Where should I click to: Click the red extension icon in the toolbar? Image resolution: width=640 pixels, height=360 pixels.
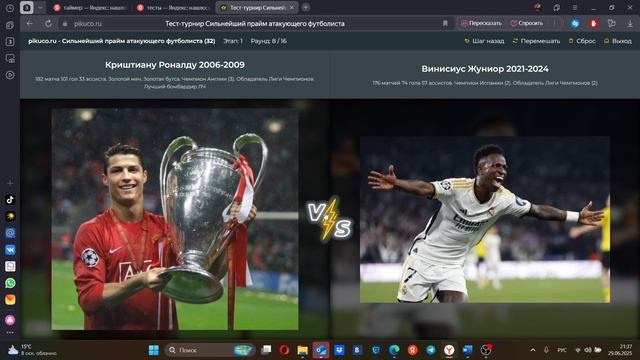pos(593,24)
